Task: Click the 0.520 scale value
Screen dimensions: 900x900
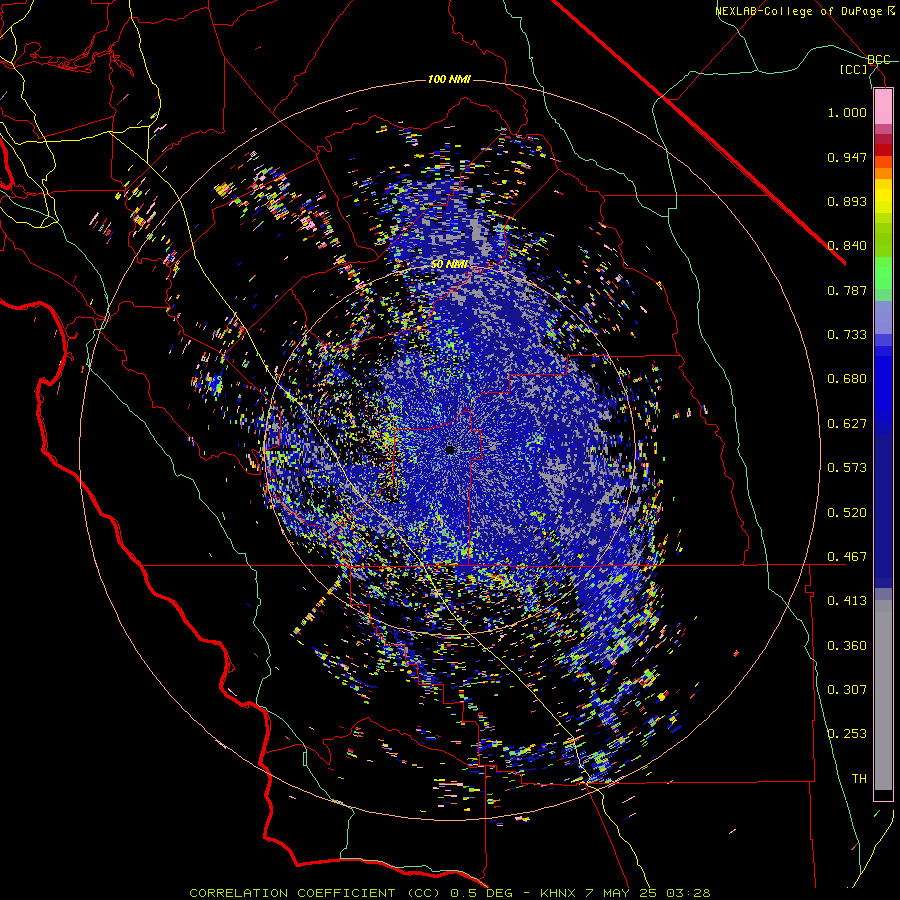Action: click(847, 513)
